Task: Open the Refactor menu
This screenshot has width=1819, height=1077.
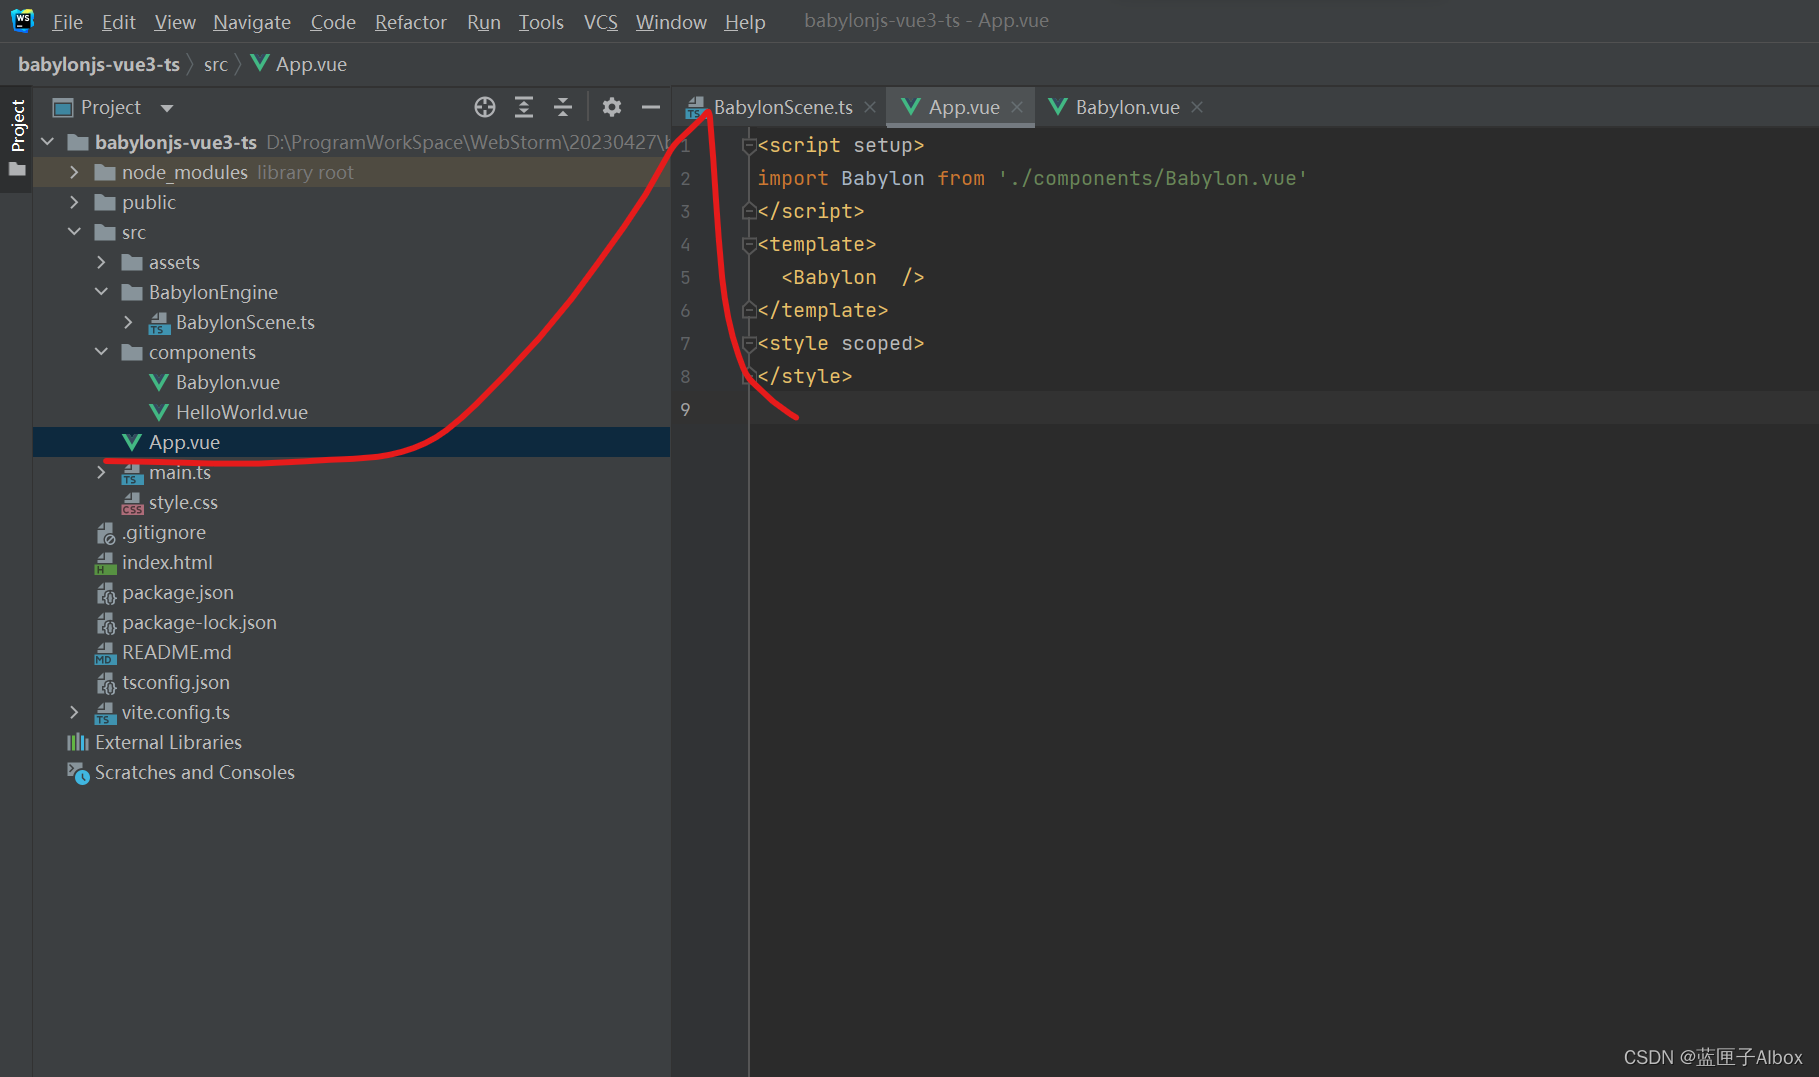Action: [411, 22]
